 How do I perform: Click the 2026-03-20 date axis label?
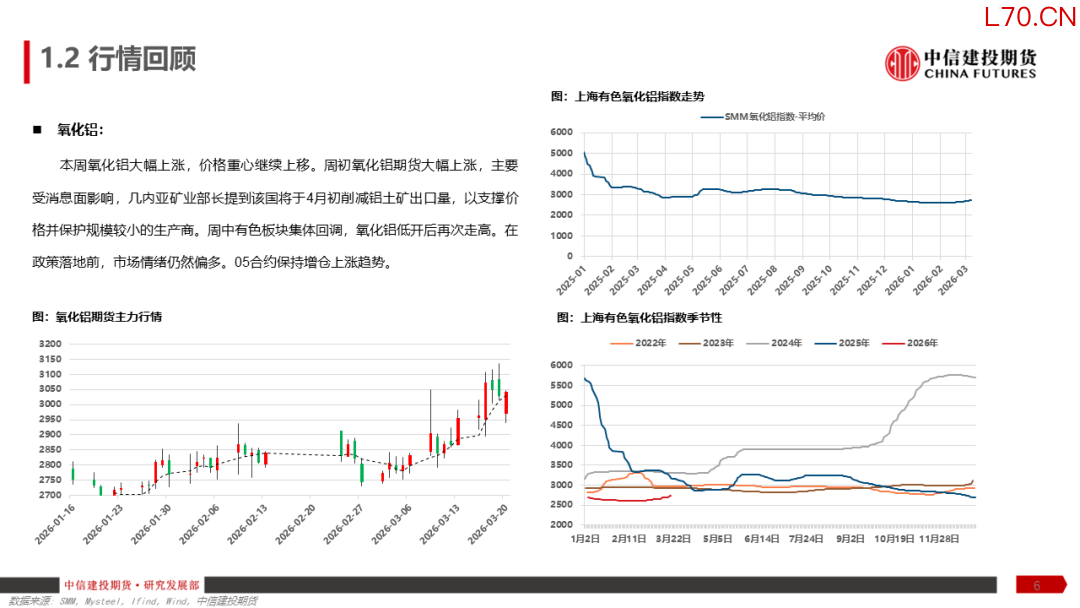tap(494, 525)
